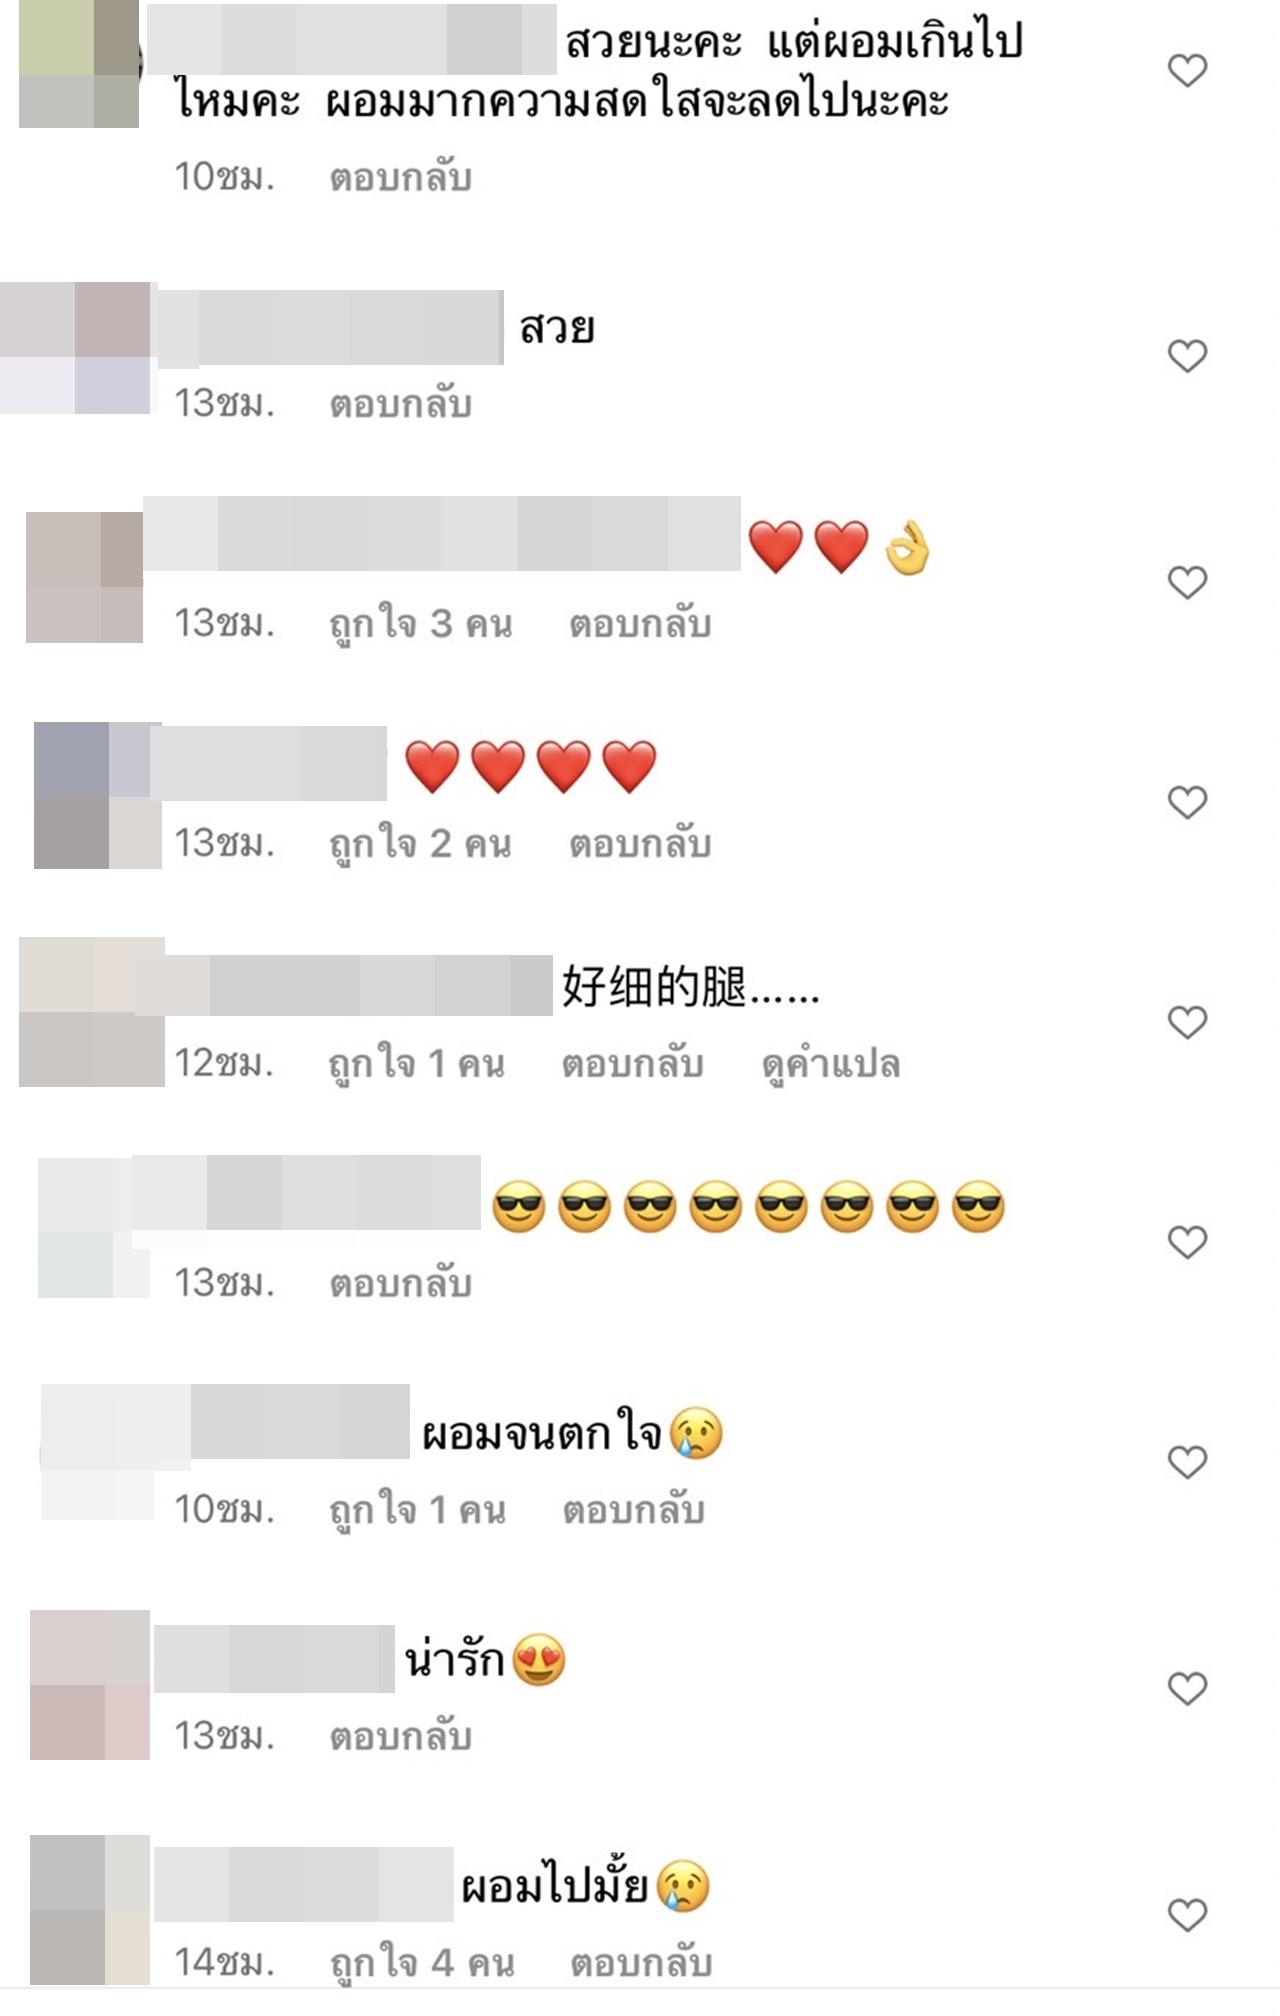Open avatar of the first commenter
This screenshot has width=1280, height=2016.
[x=79, y=64]
